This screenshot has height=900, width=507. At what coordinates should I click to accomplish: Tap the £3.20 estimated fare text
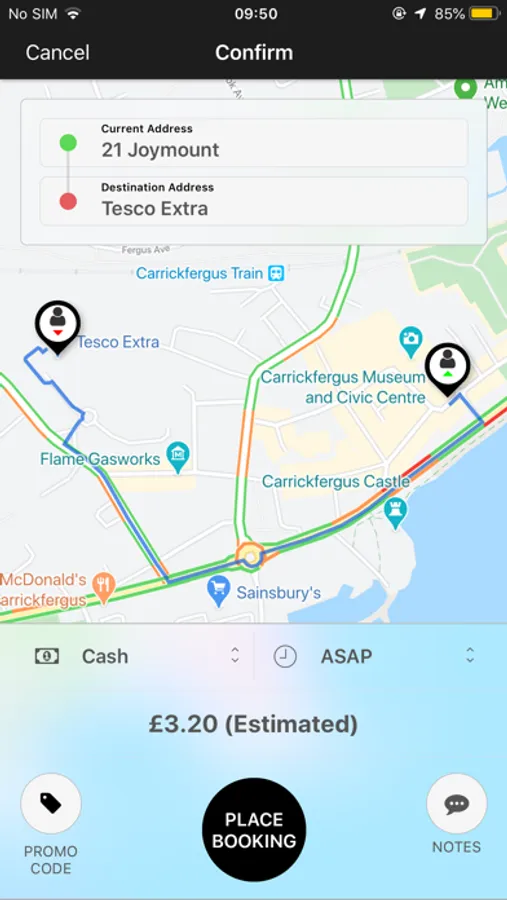(x=253, y=724)
